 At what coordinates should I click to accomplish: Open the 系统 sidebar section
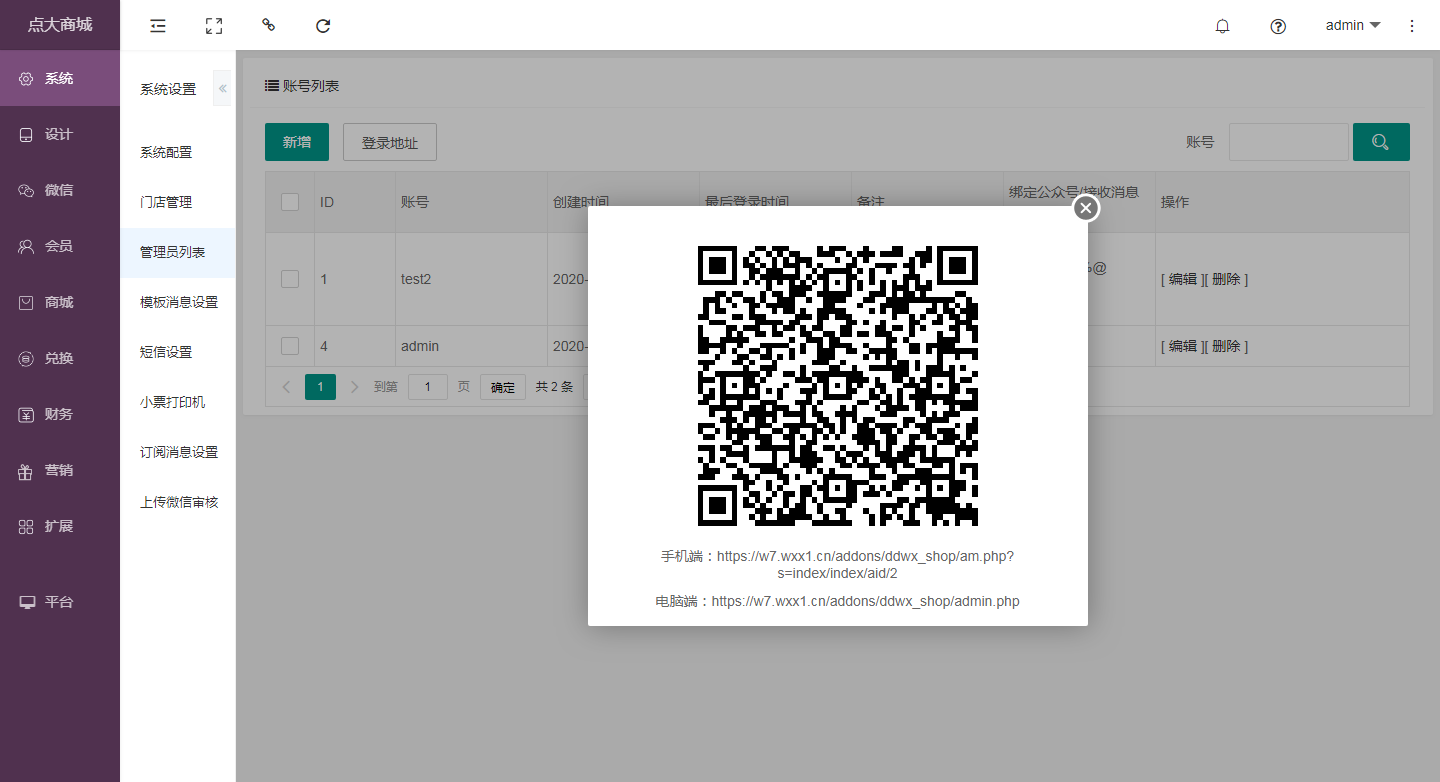point(60,78)
